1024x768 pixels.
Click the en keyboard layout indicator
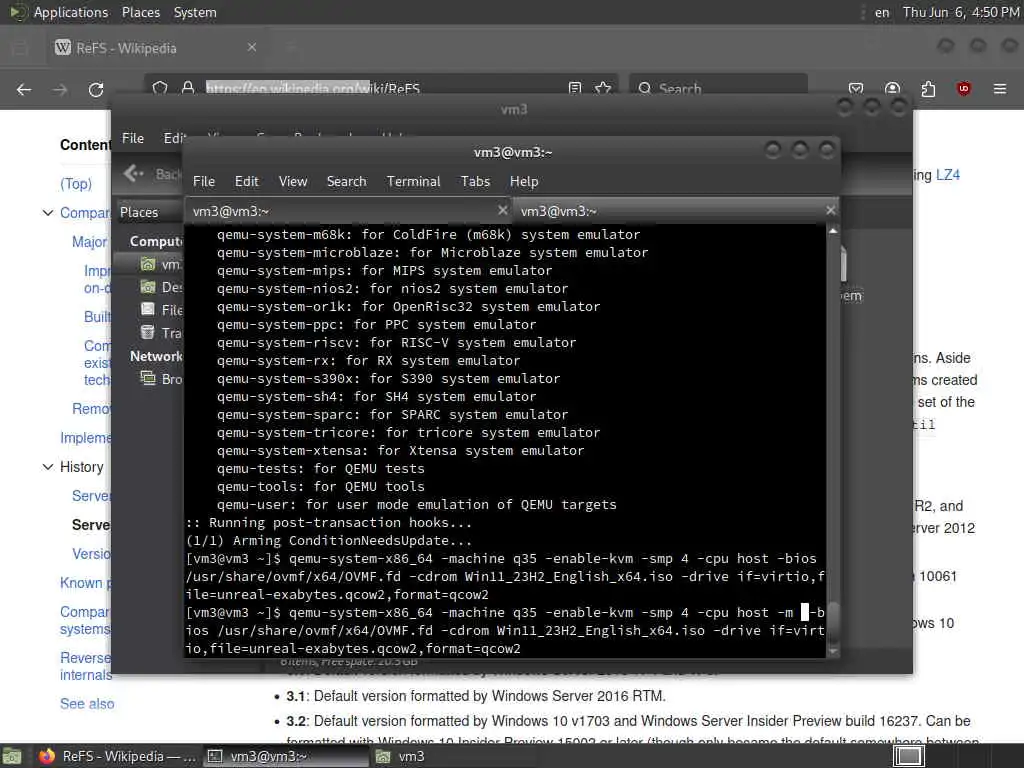pyautogui.click(x=882, y=12)
